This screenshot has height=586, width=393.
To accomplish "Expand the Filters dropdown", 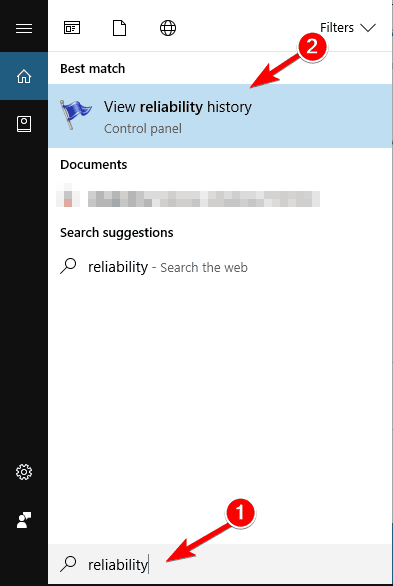I will pyautogui.click(x=348, y=28).
